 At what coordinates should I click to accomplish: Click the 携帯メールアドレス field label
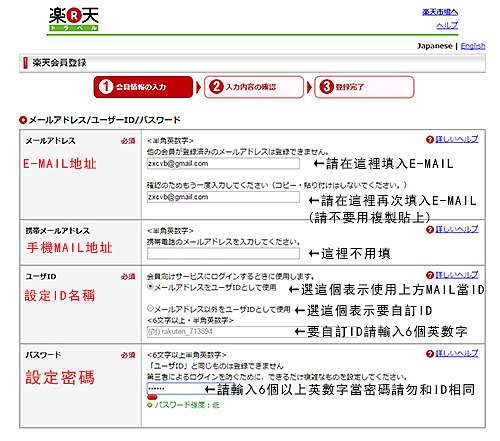pos(58,231)
